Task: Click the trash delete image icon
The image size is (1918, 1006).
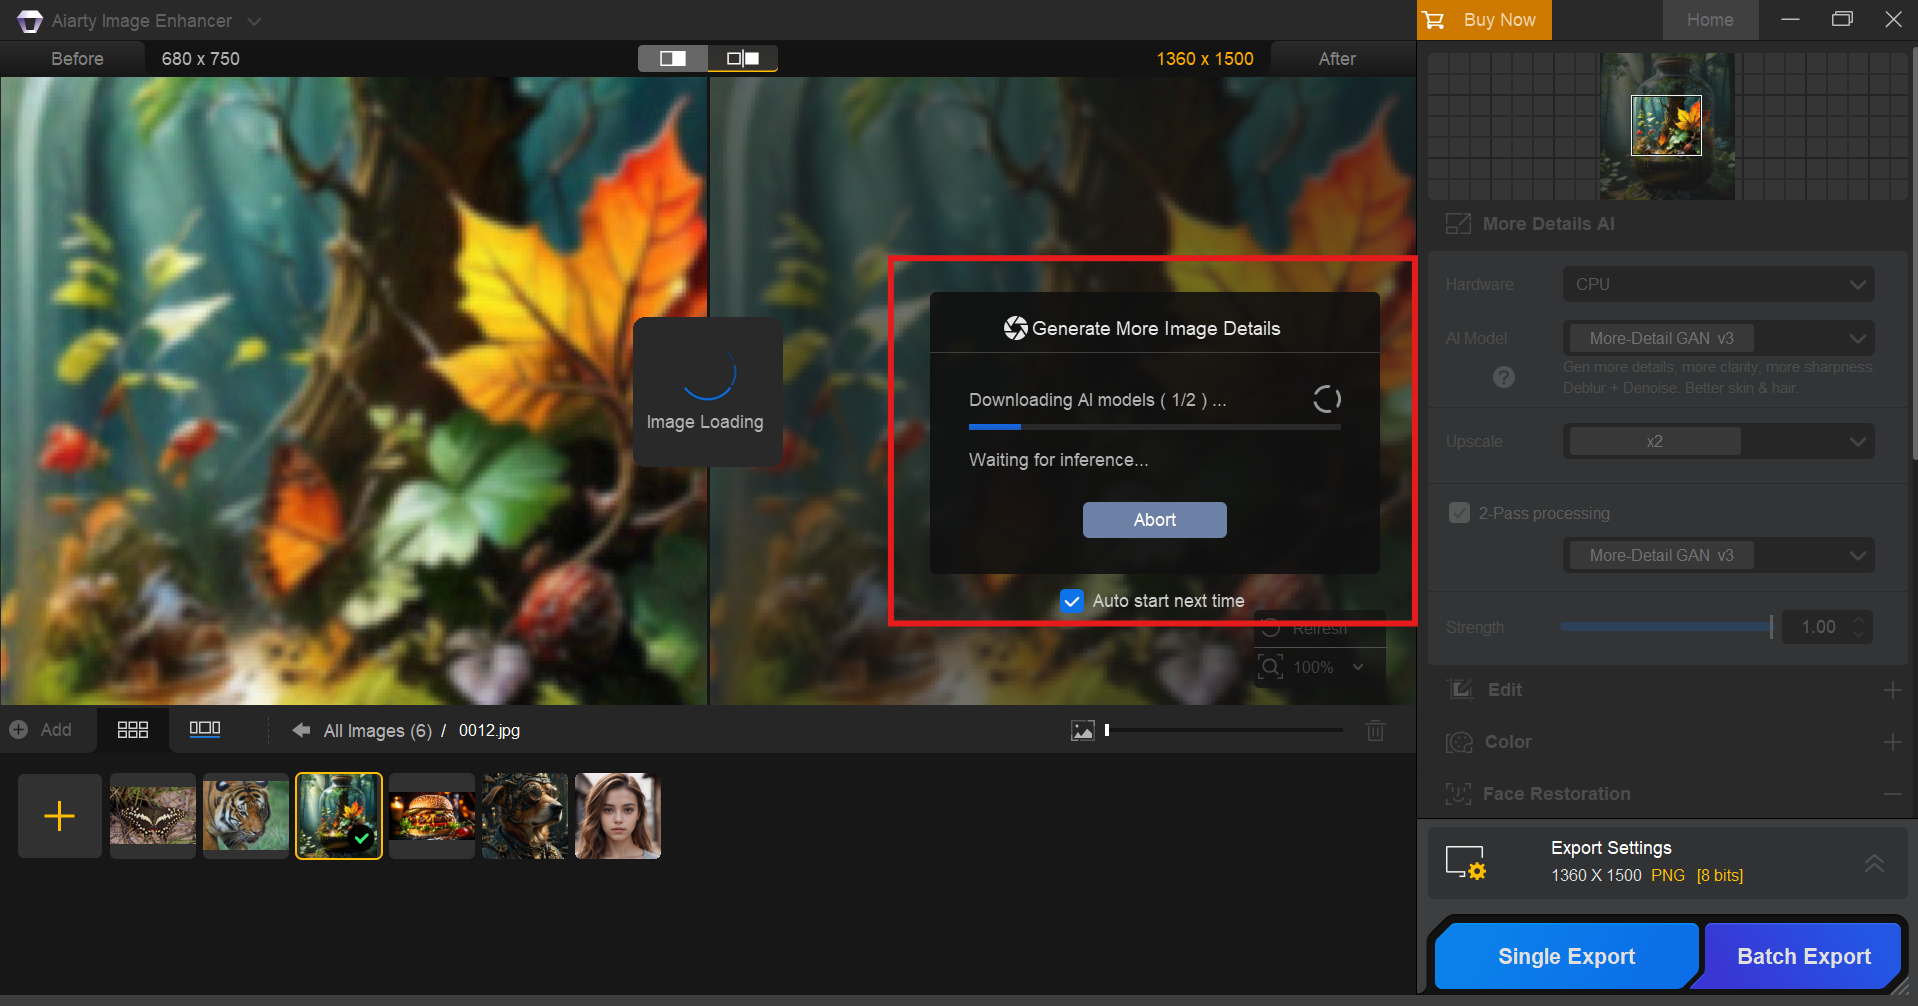Action: click(1376, 730)
